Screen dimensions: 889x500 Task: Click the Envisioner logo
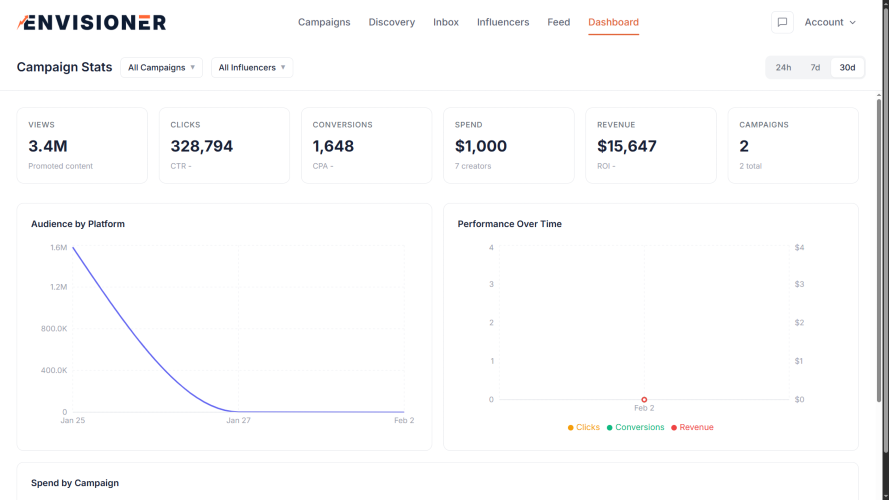[92, 22]
